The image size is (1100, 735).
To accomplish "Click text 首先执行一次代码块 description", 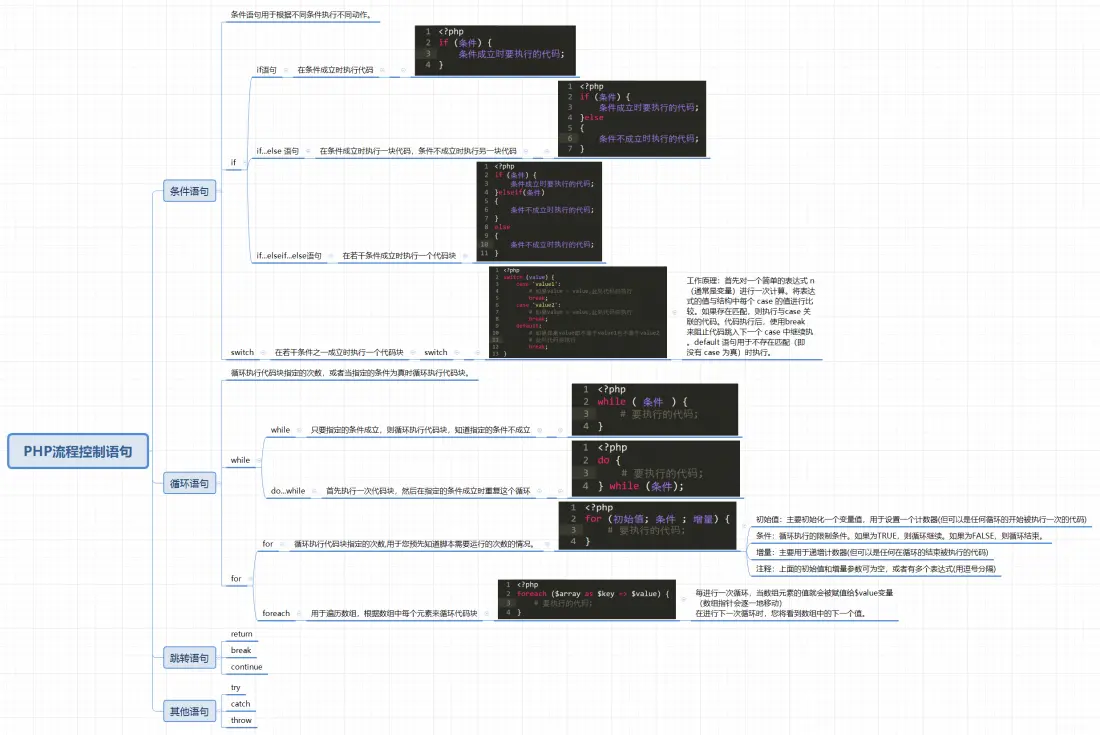I will coord(428,491).
